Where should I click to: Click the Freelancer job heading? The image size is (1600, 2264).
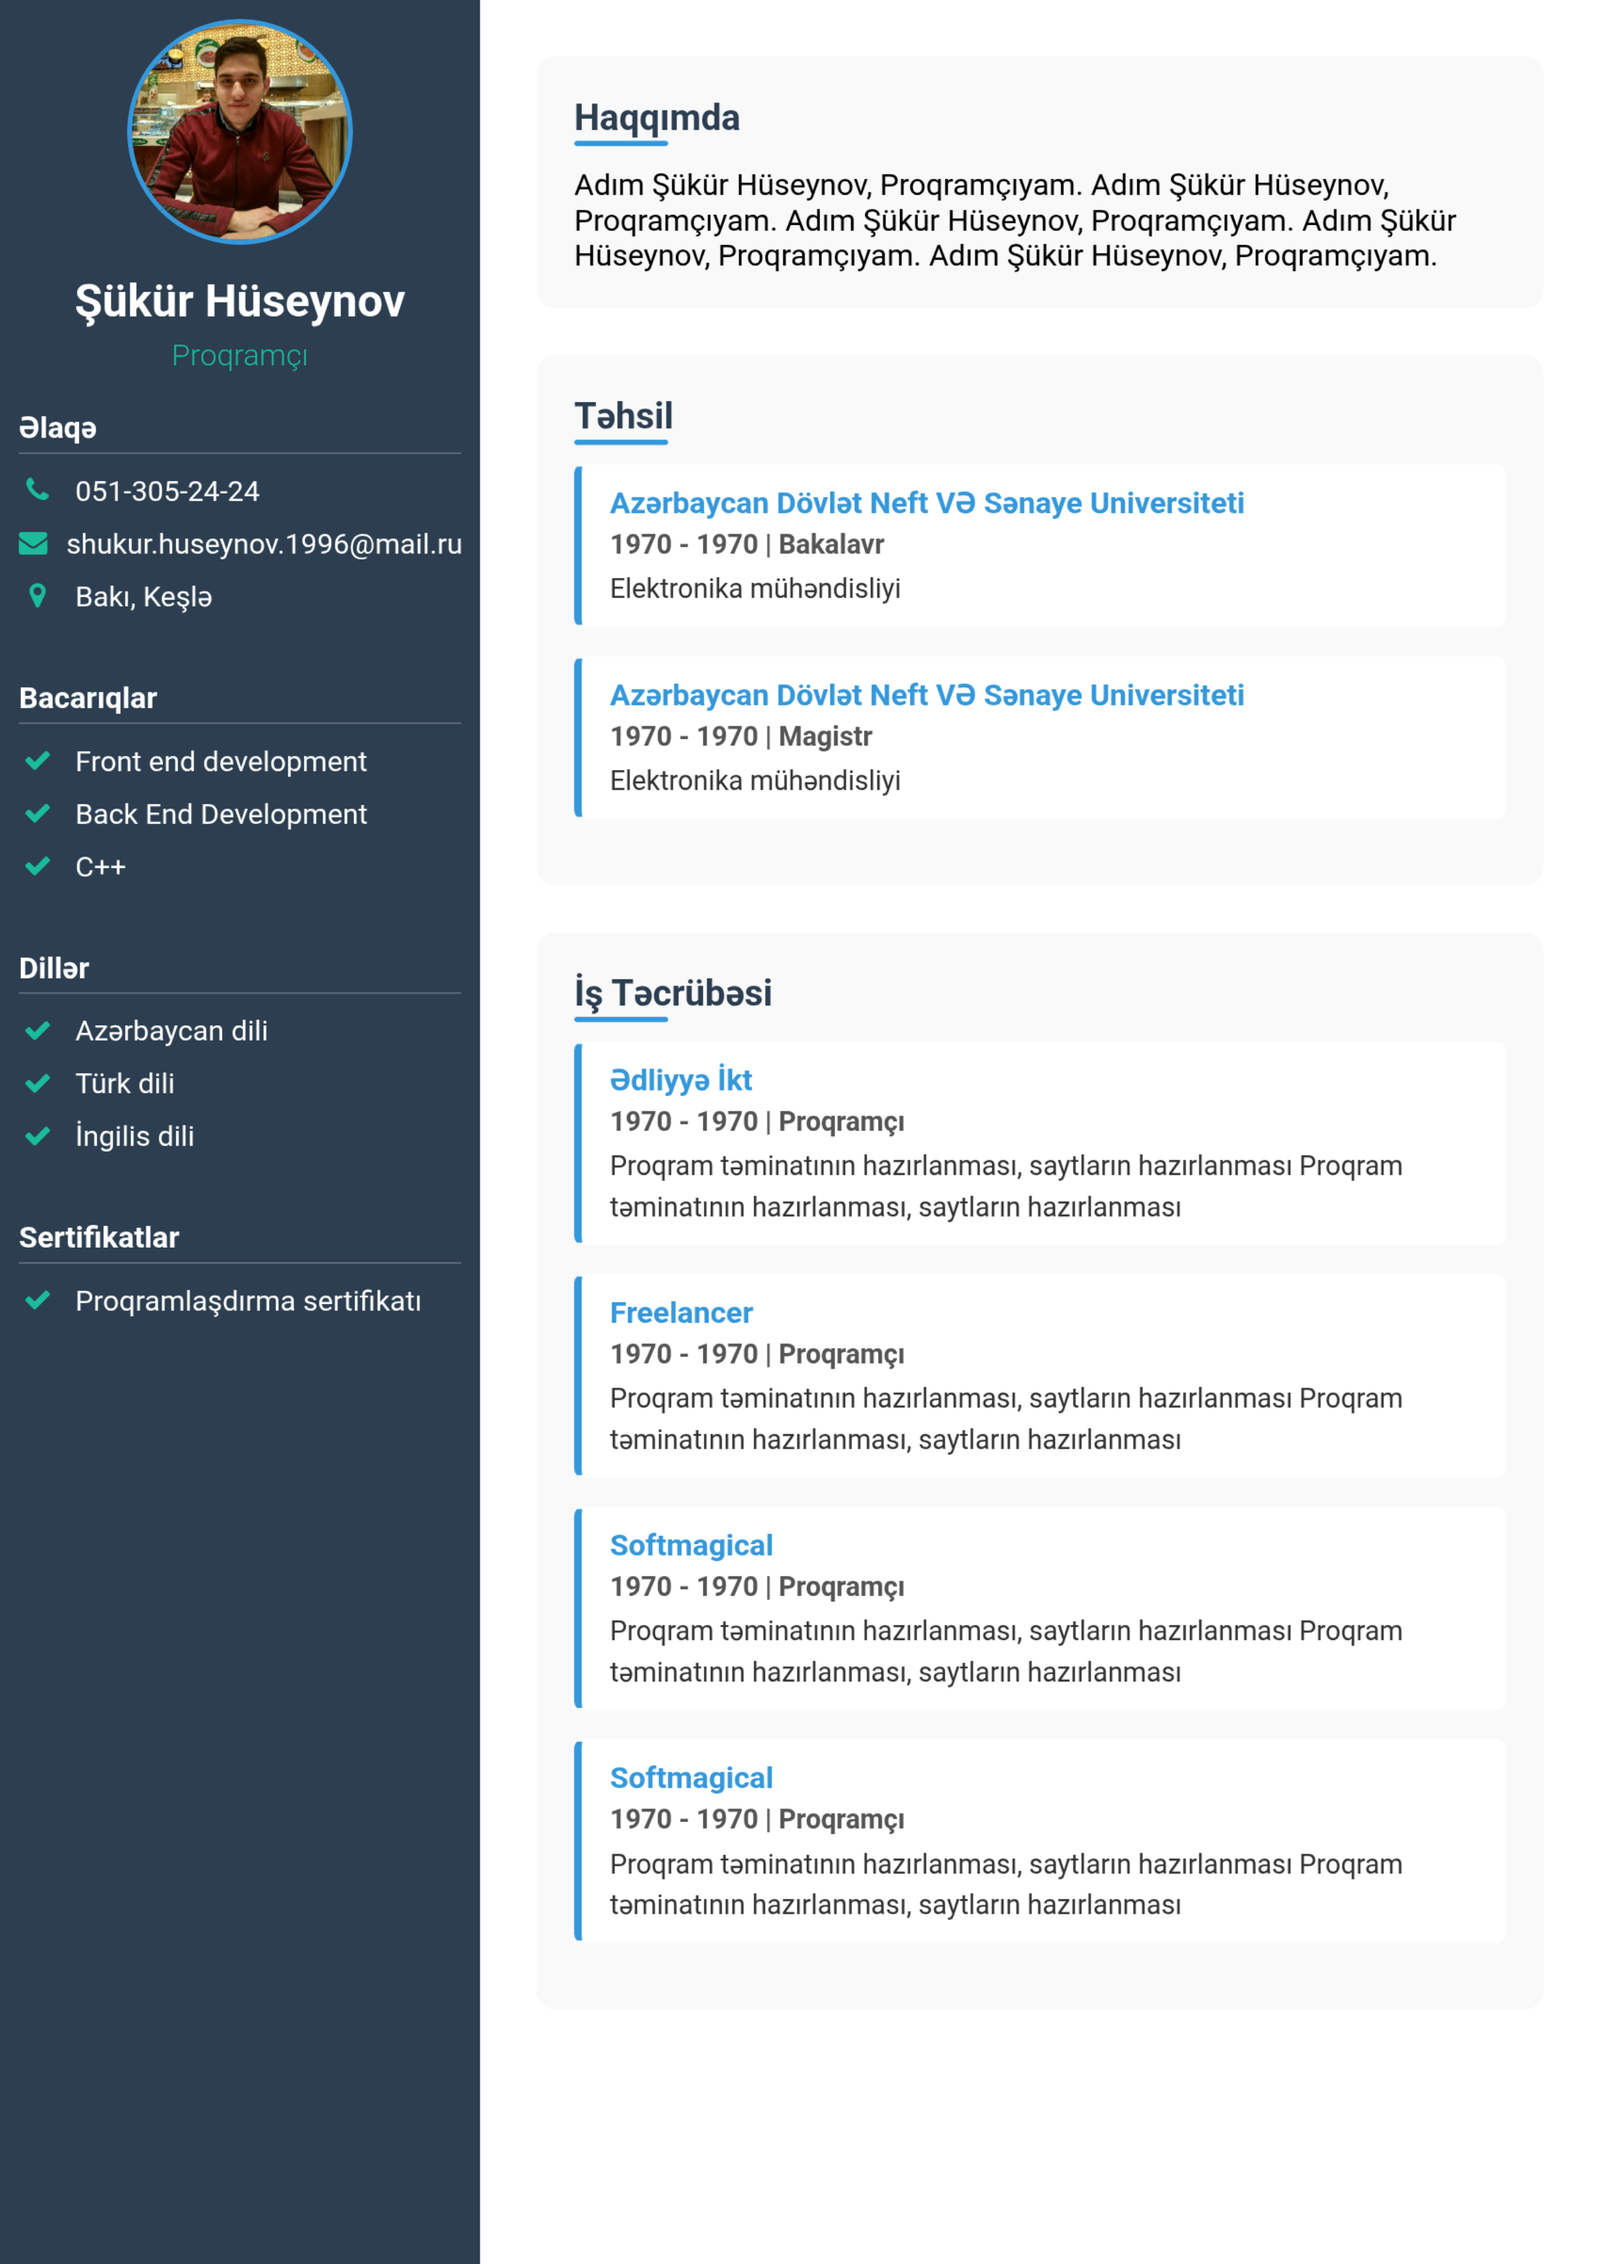680,1312
